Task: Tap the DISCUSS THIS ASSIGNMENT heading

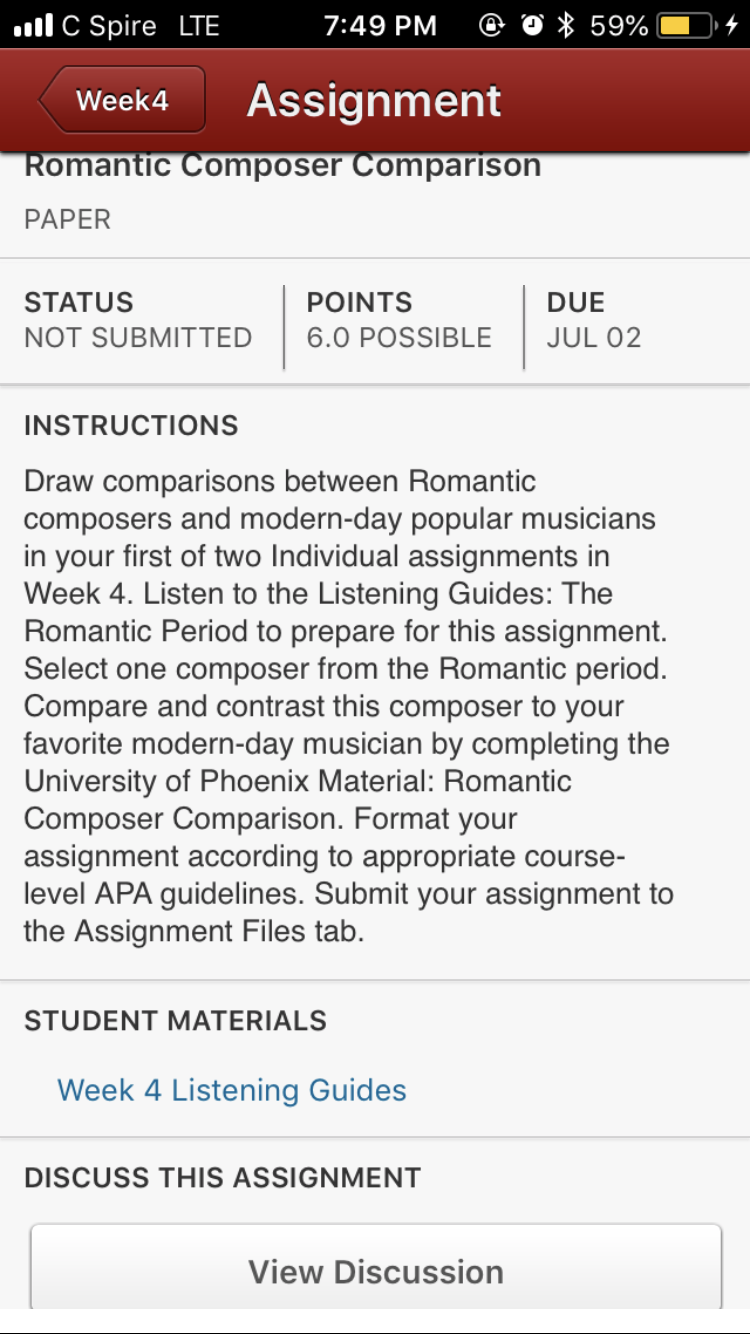Action: (x=222, y=1177)
